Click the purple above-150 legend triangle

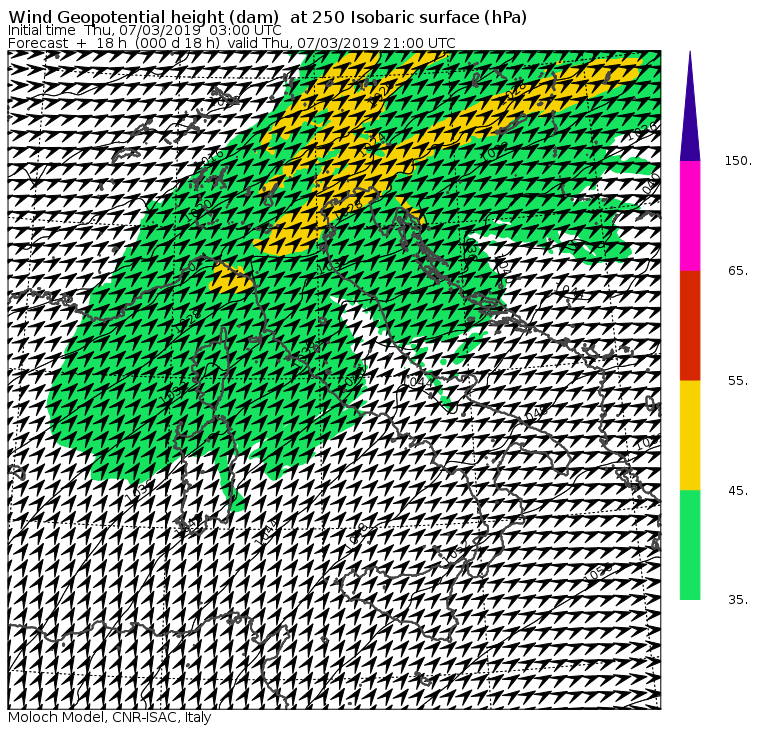(x=690, y=107)
